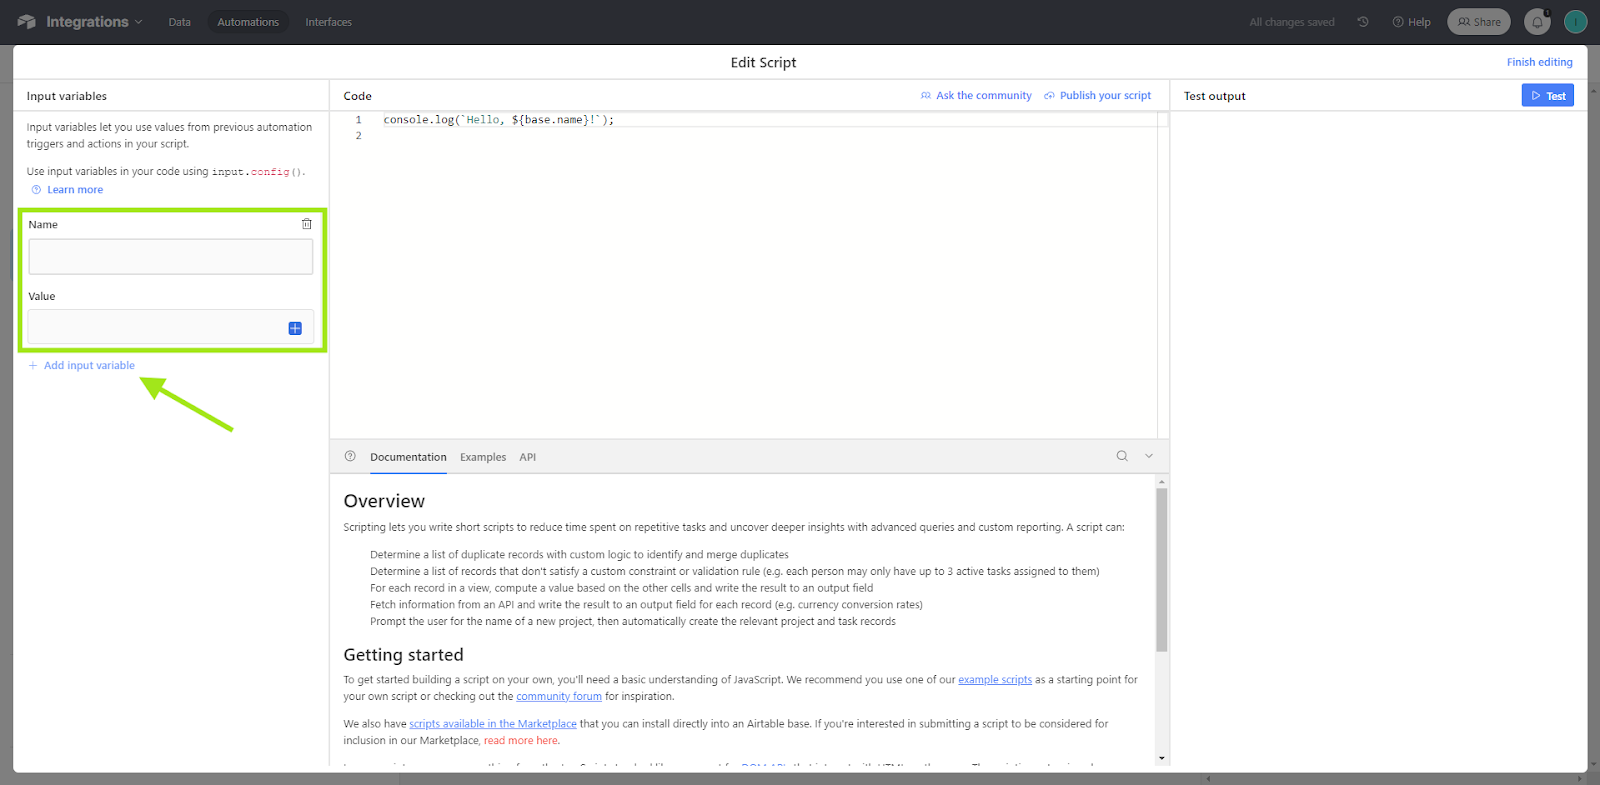Click the Getting started heading
1600x785 pixels.
(403, 655)
